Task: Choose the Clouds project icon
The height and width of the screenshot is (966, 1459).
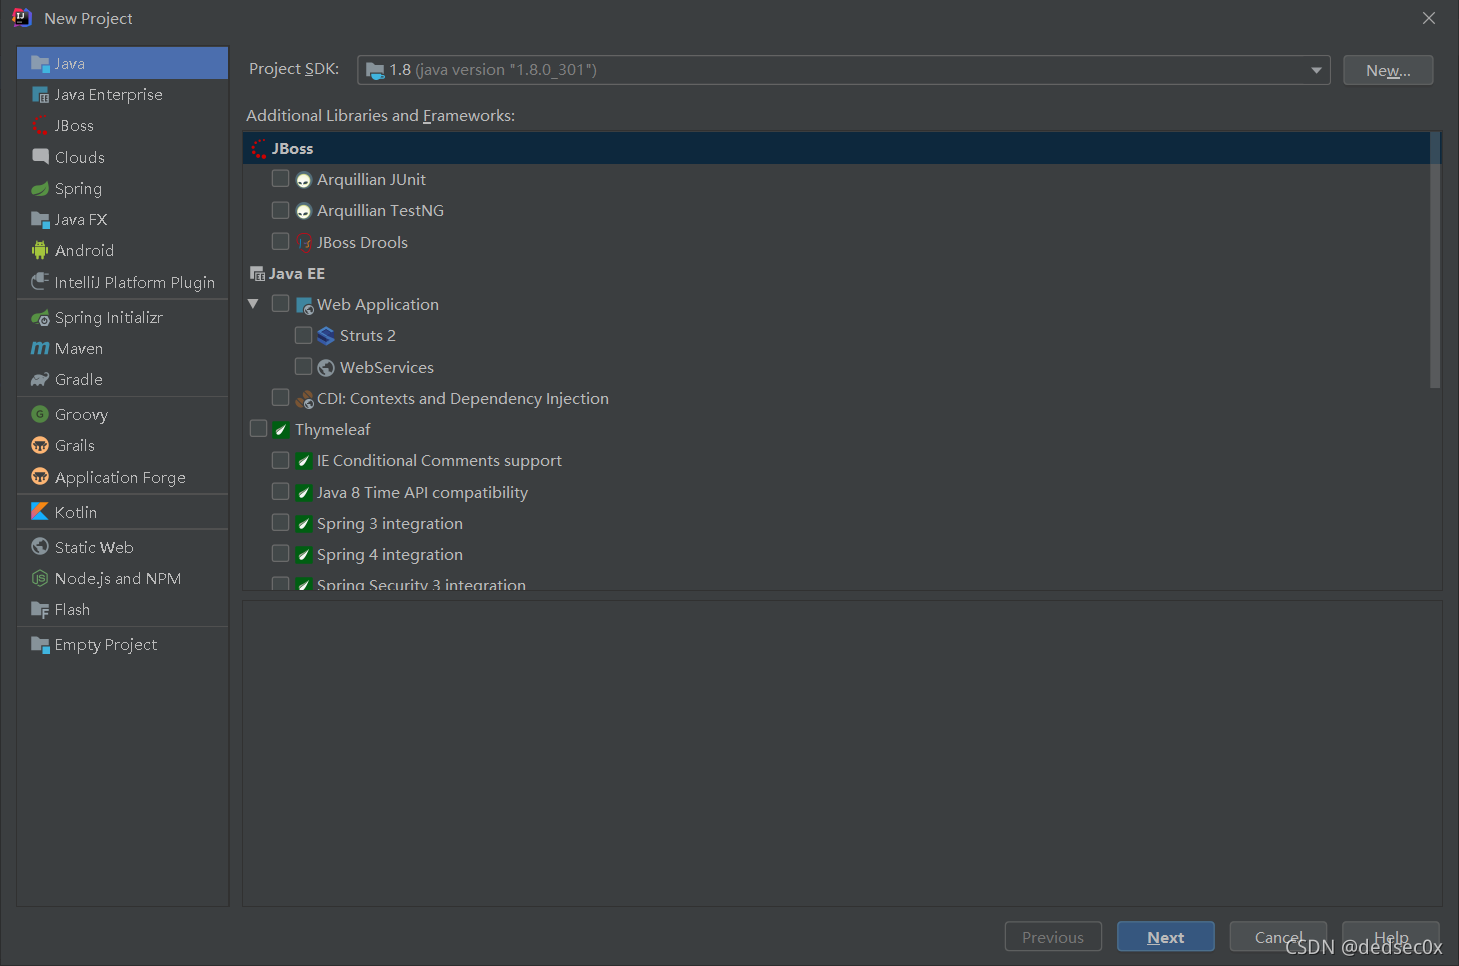Action: pyautogui.click(x=40, y=157)
